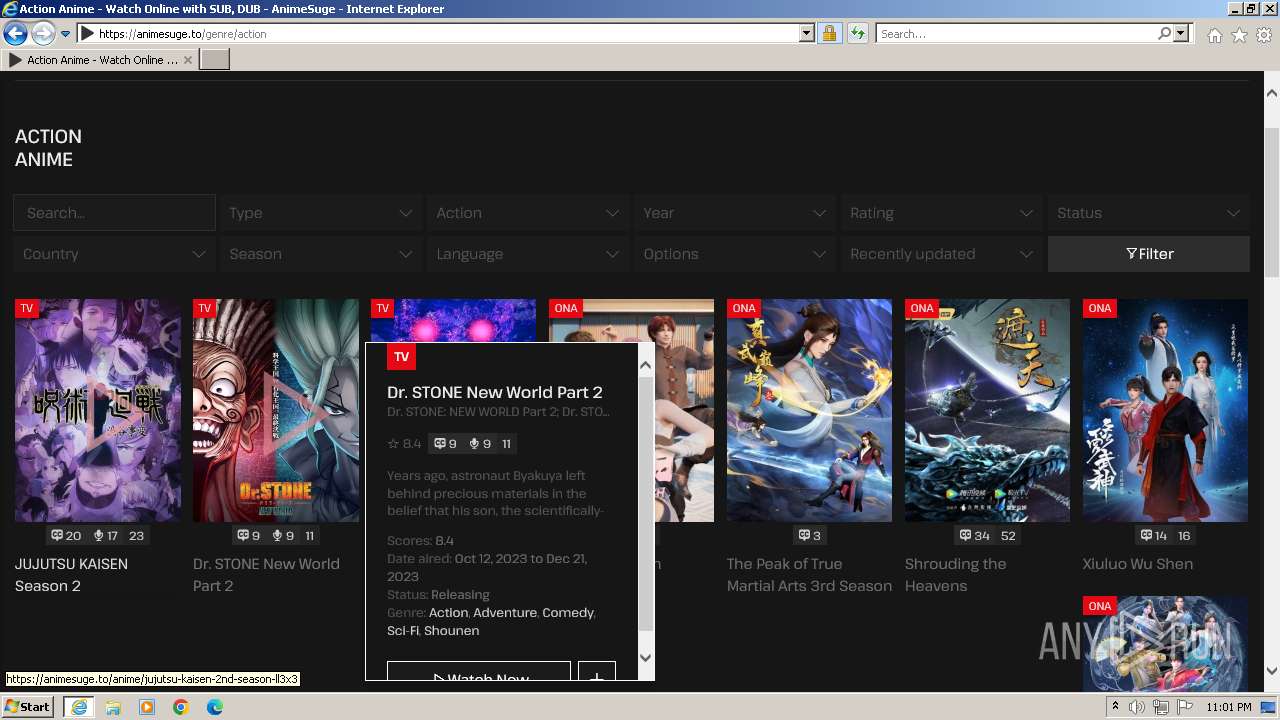Open the Type filter dropdown
The image size is (1280, 720).
click(321, 213)
